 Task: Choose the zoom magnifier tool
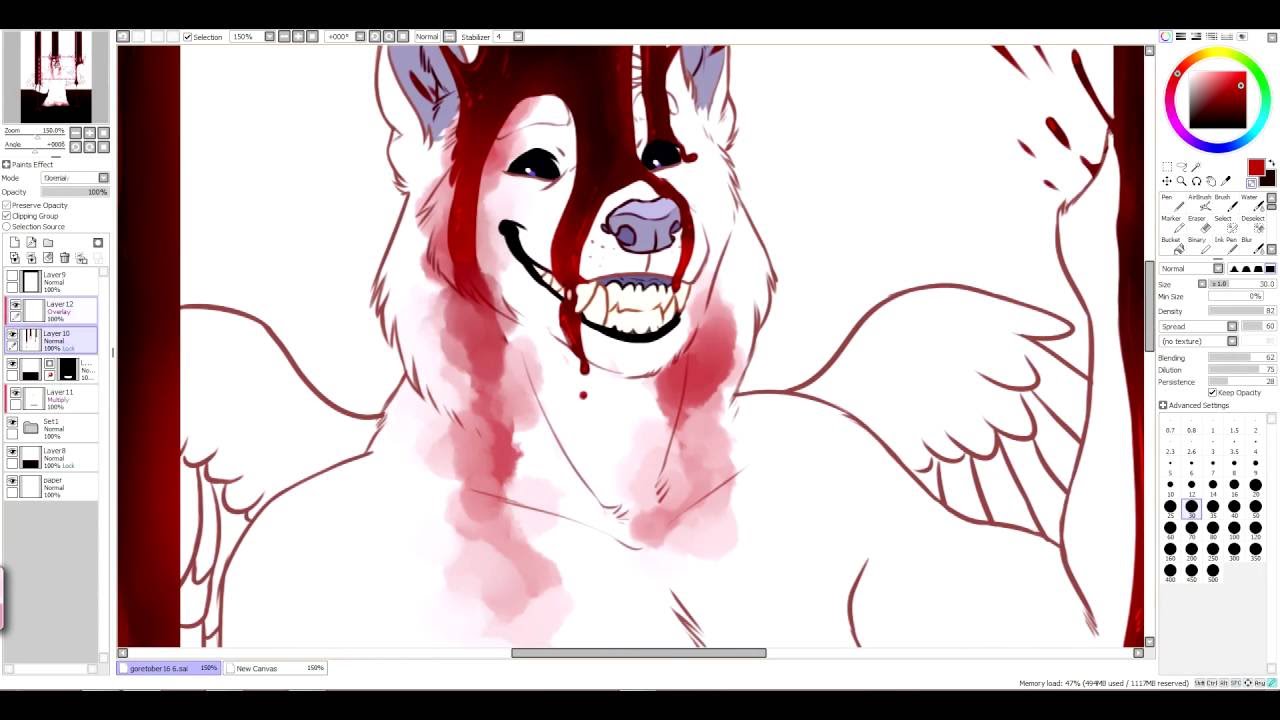1181,181
